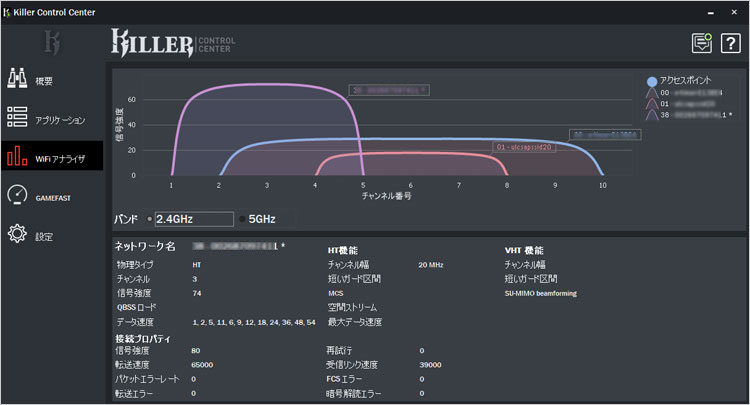Viewport: 750px width, 405px height.
Task: Select the 2.4GHz band radio button
Action: point(150,219)
